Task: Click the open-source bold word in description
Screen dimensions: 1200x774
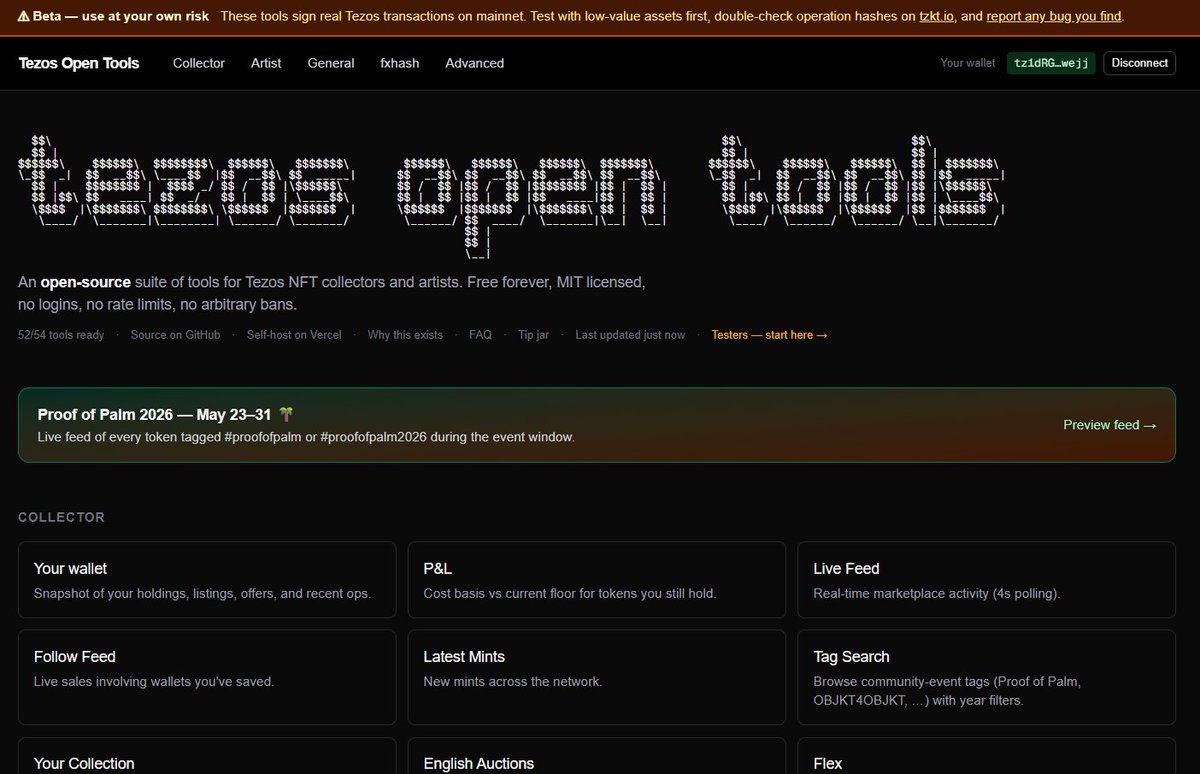Action: pyautogui.click(x=87, y=282)
